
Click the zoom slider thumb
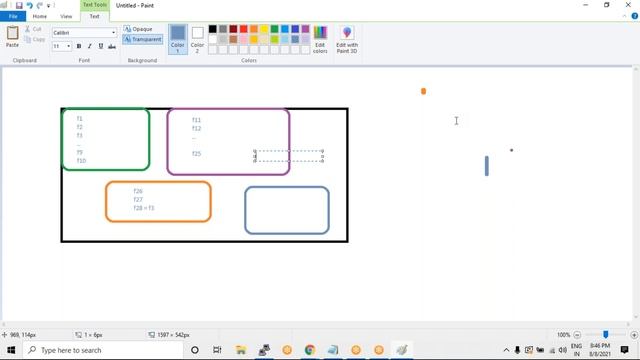click(x=606, y=335)
